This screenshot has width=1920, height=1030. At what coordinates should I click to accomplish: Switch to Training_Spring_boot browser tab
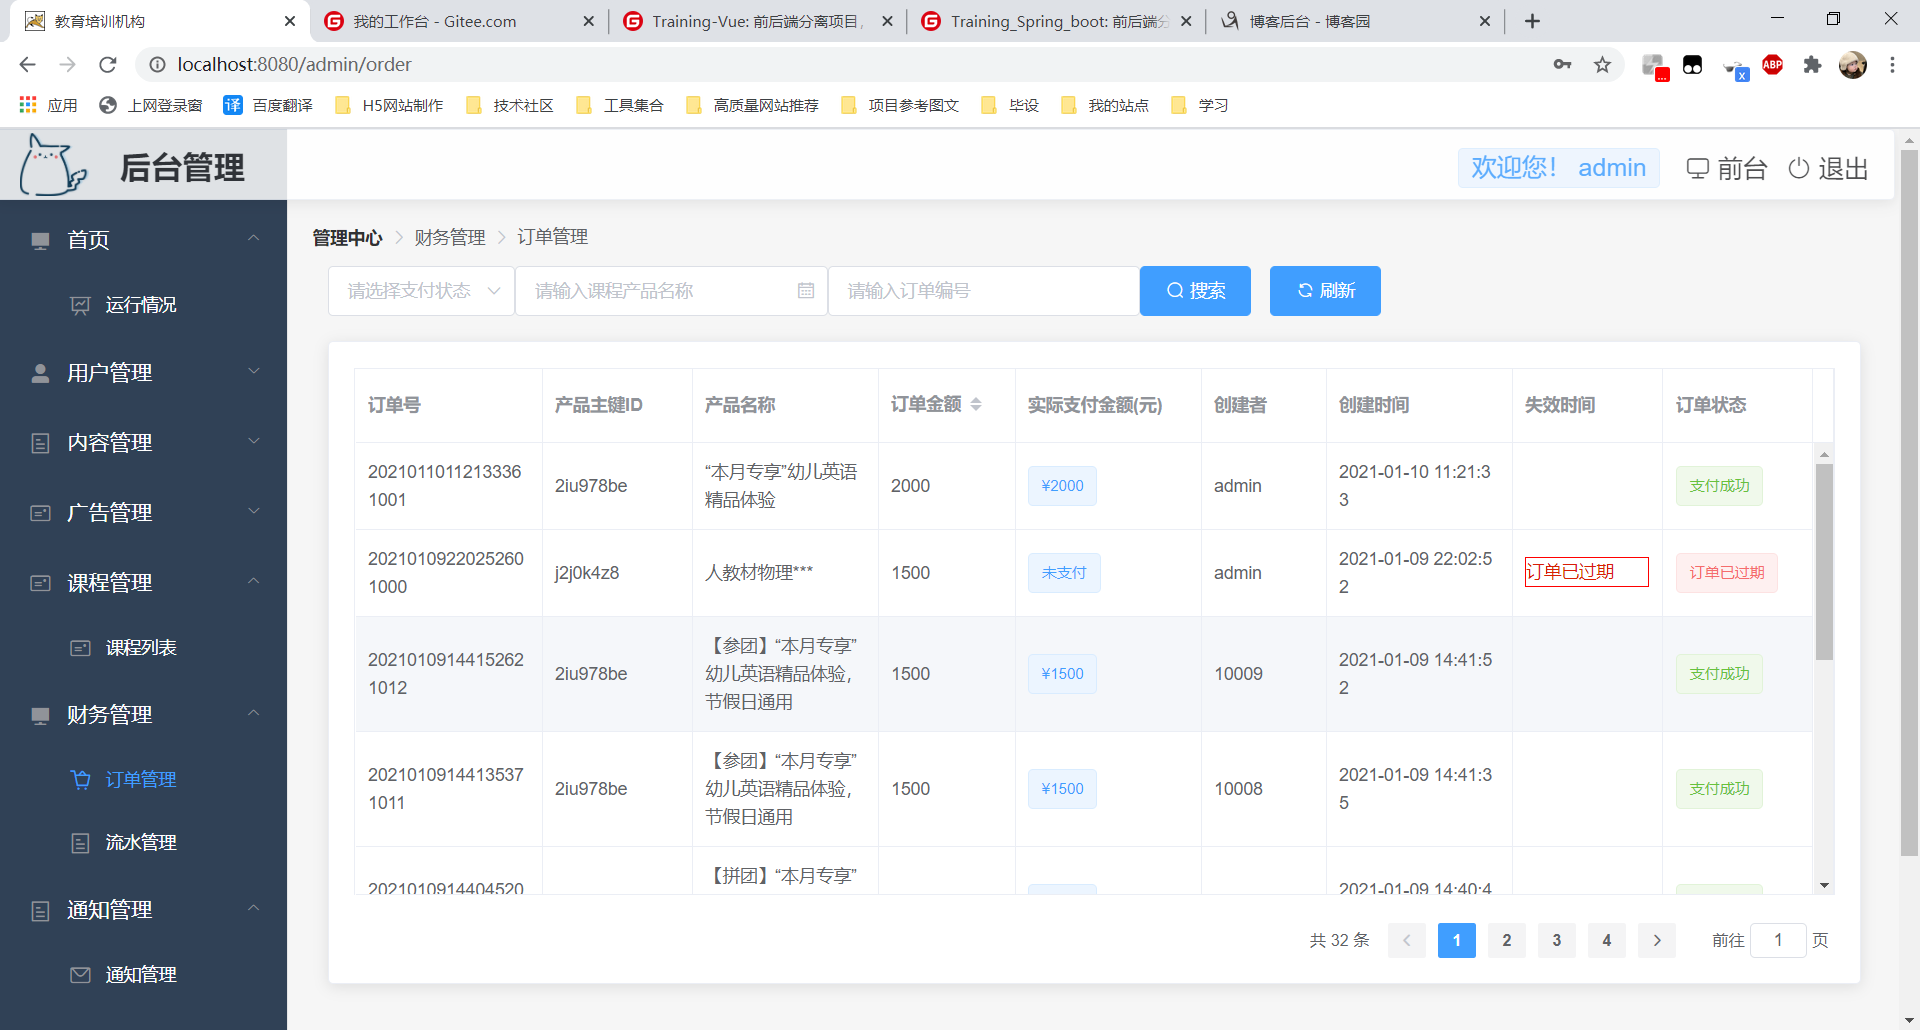1055,21
